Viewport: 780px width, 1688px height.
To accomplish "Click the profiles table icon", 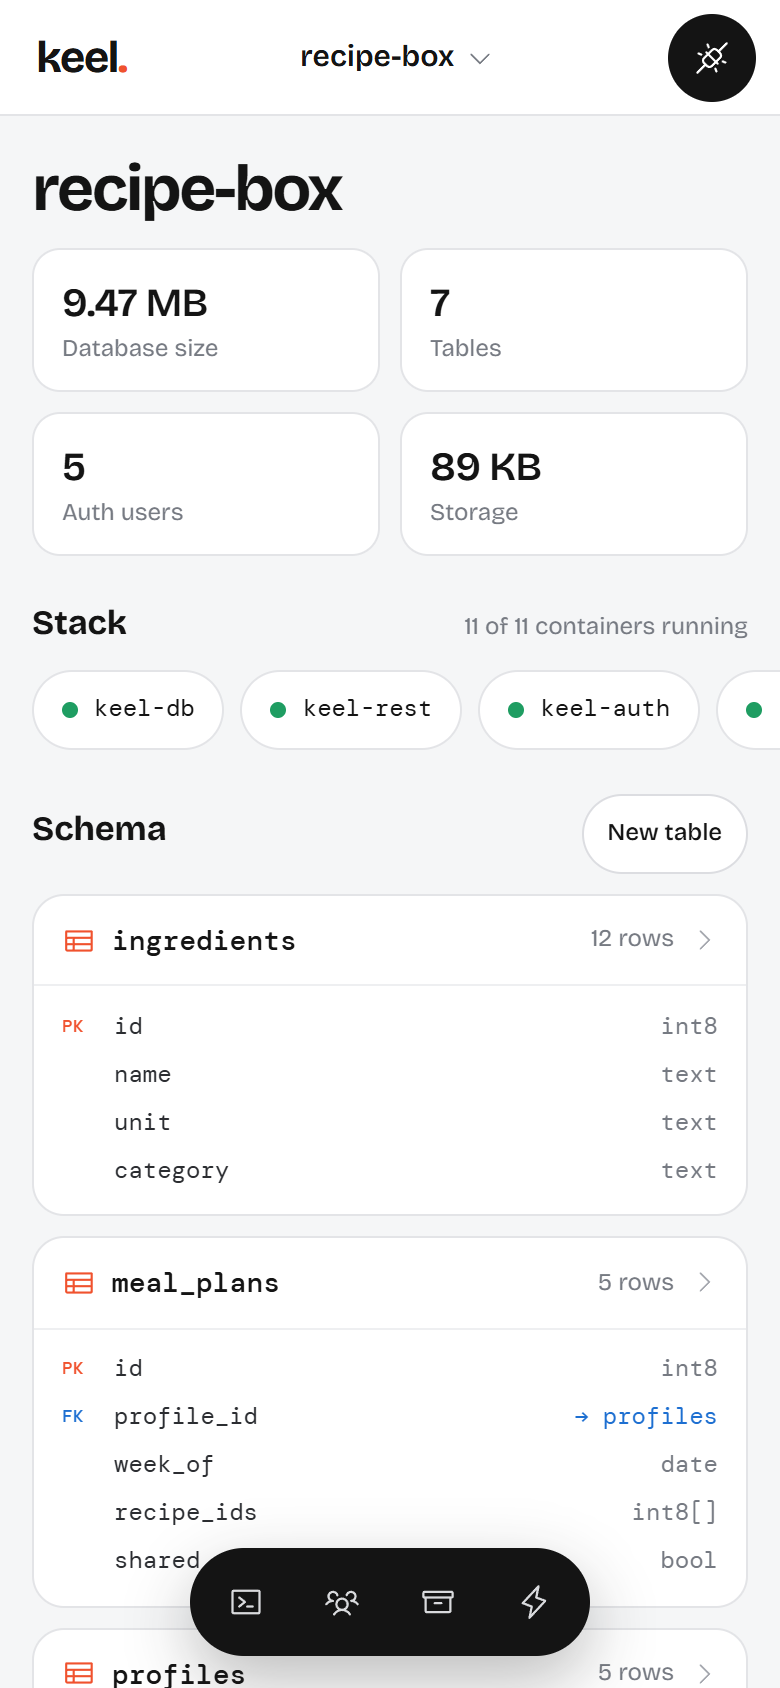I will coord(79,1673).
